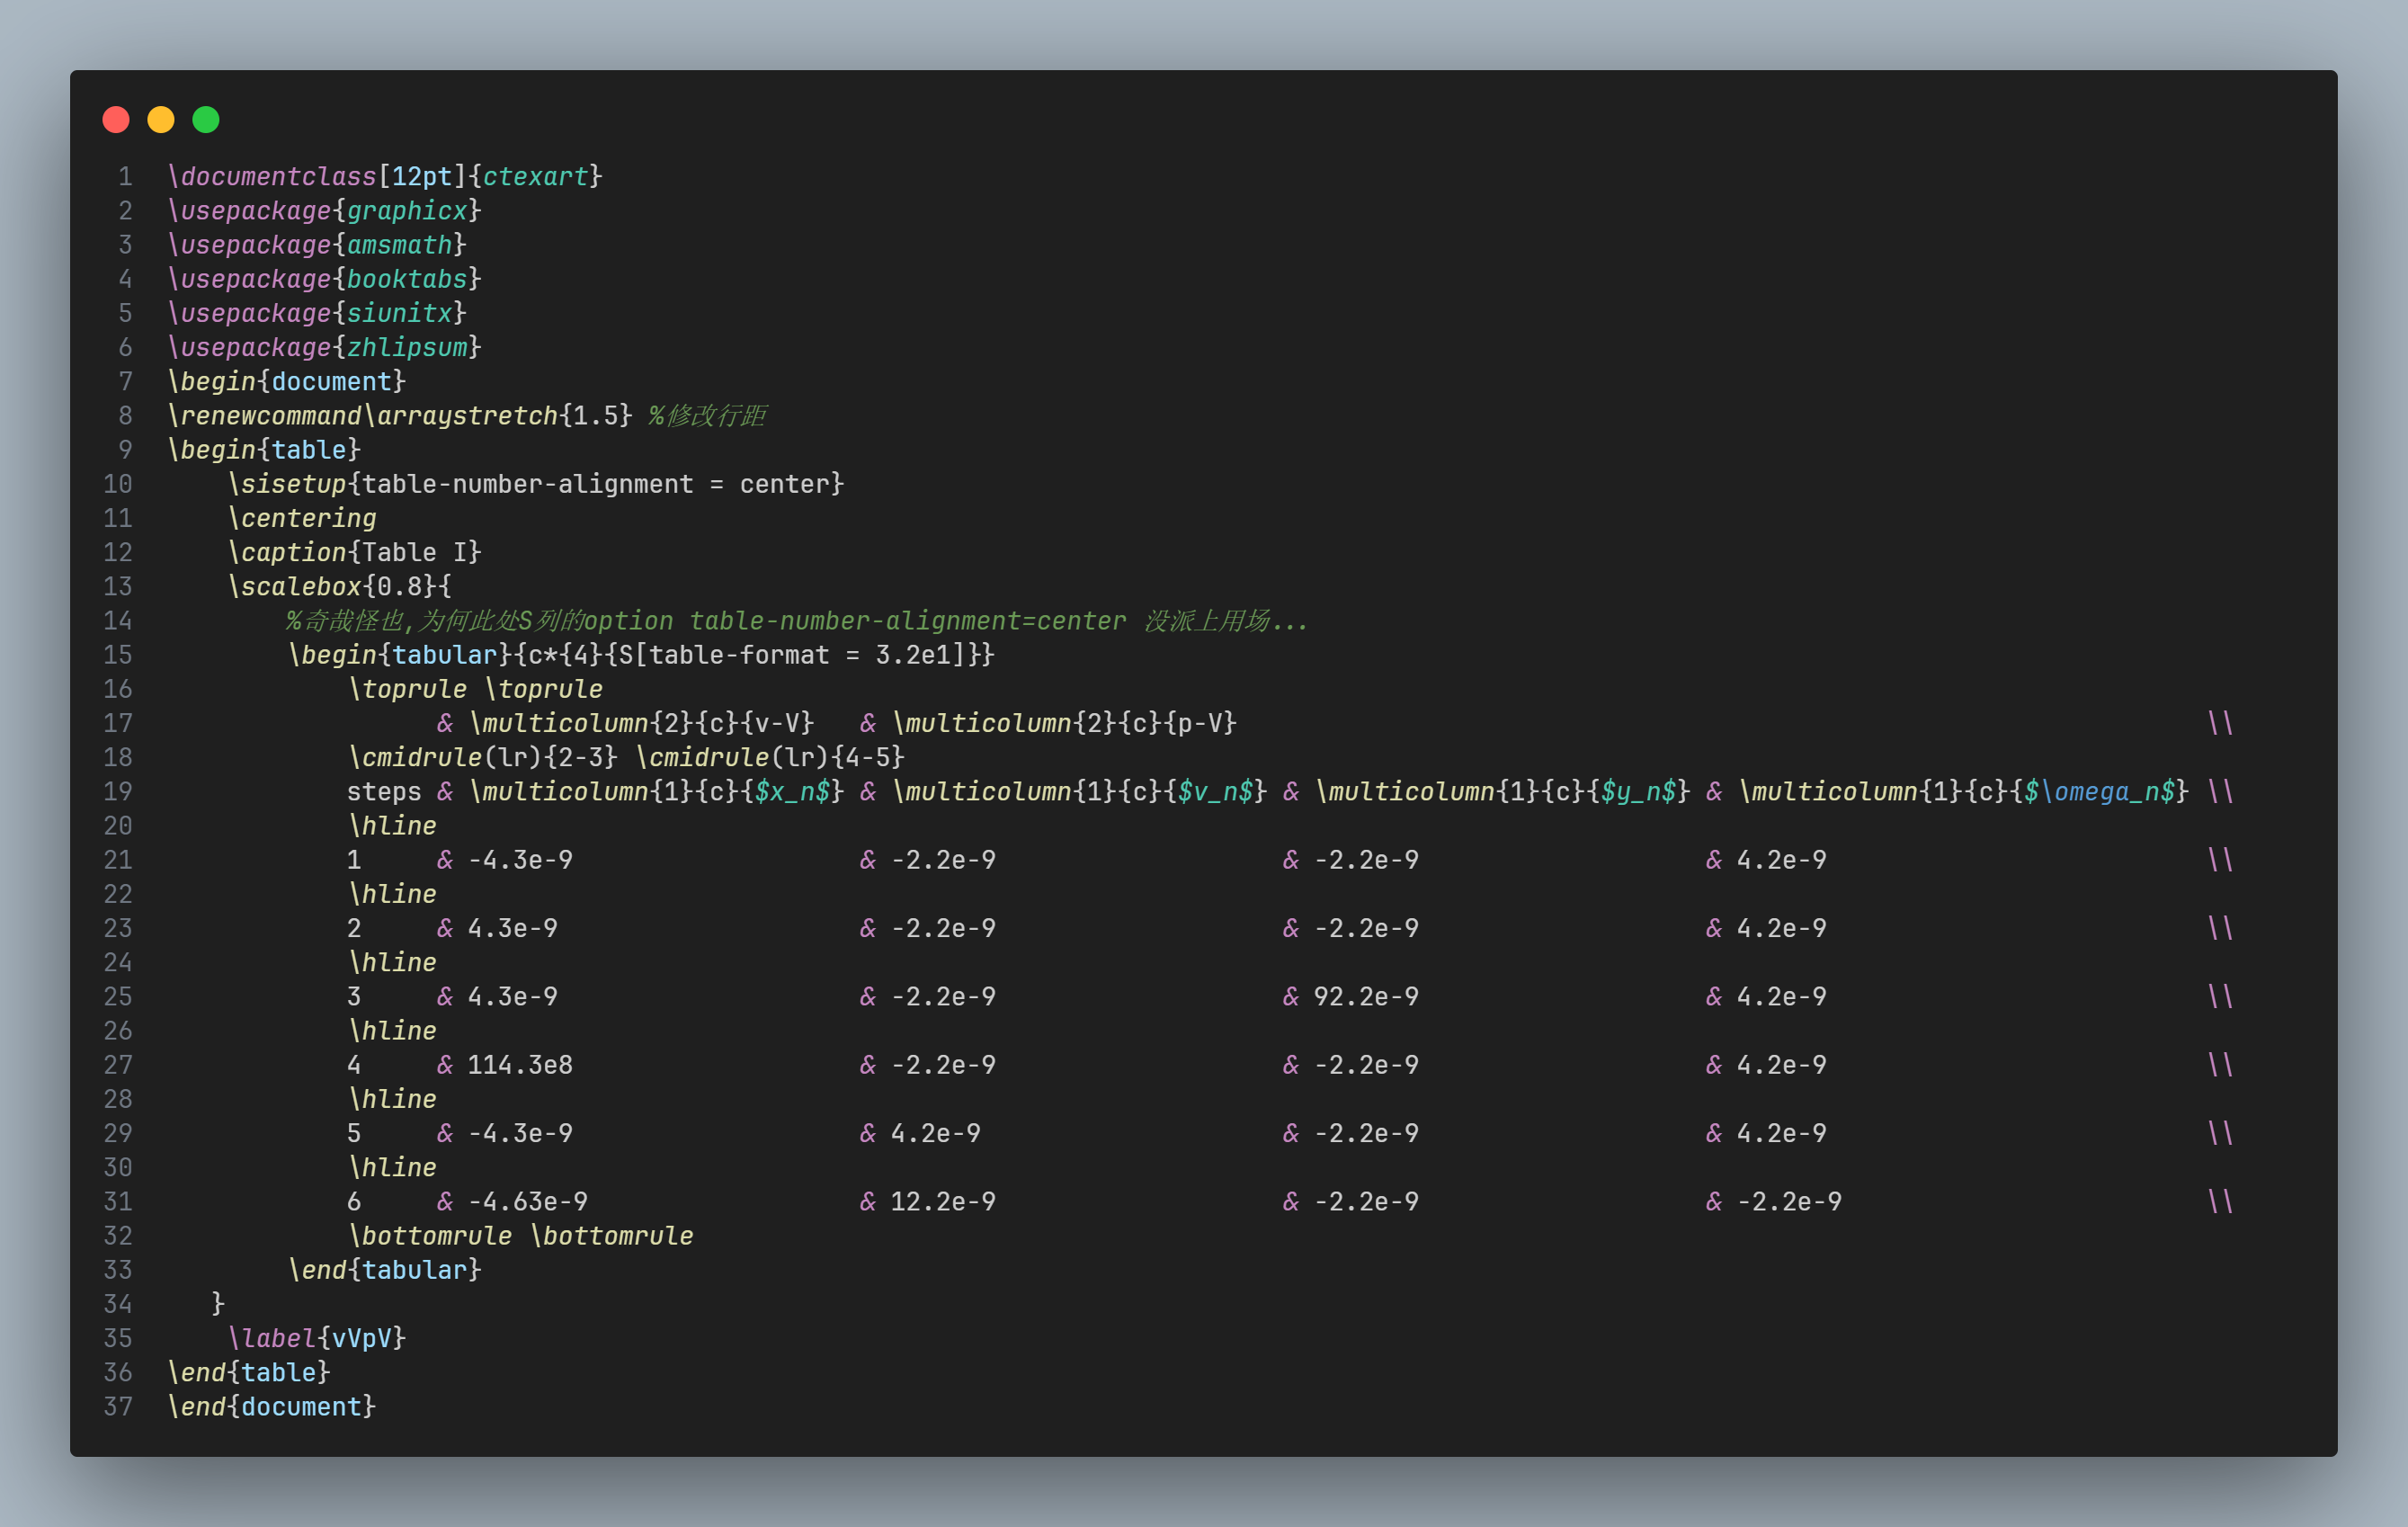Click the yellow minimize window dot
Viewport: 2408px width, 1527px height.
(161, 120)
